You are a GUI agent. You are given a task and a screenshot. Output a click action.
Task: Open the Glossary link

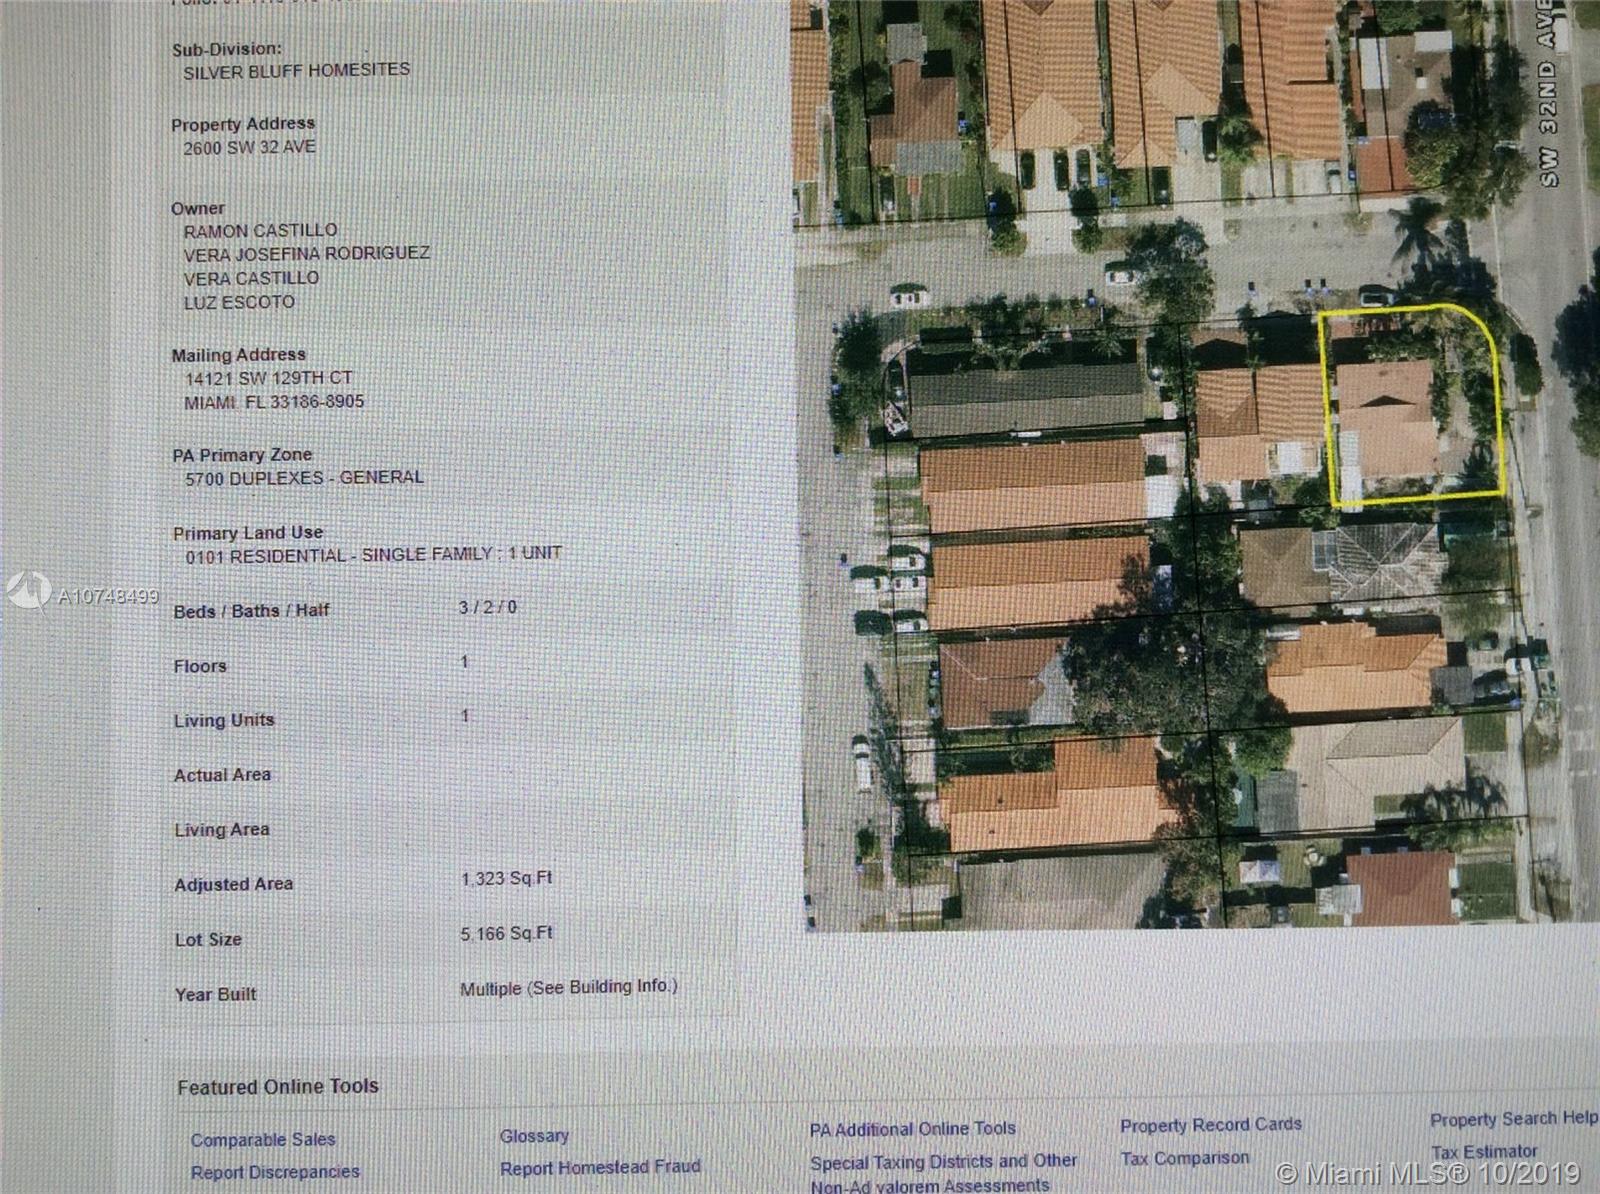pos(534,1136)
